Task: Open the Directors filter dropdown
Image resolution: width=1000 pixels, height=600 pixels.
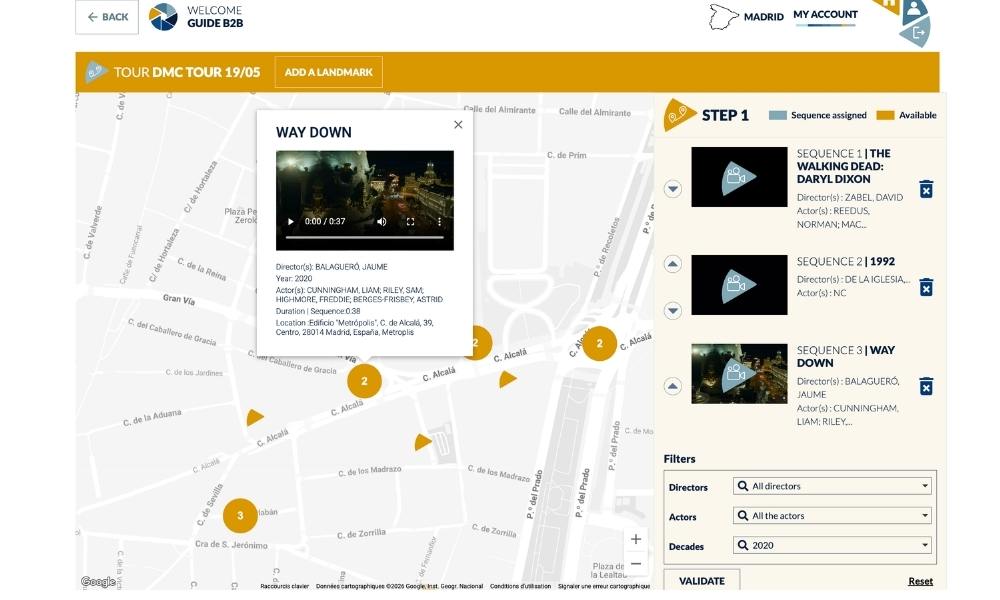Action: [x=833, y=486]
